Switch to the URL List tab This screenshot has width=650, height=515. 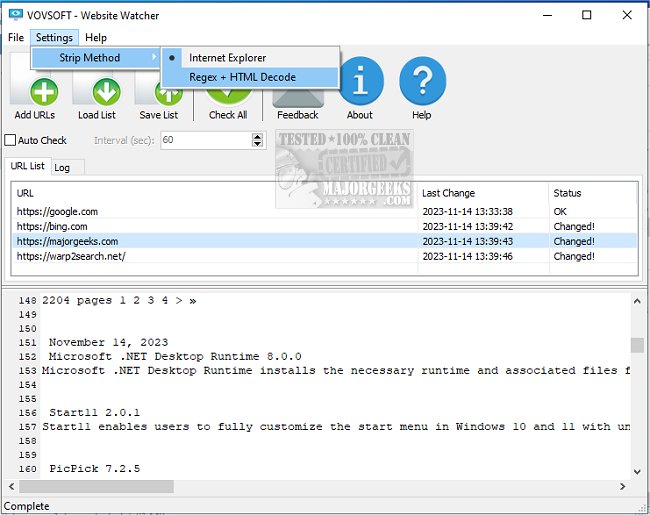click(27, 166)
